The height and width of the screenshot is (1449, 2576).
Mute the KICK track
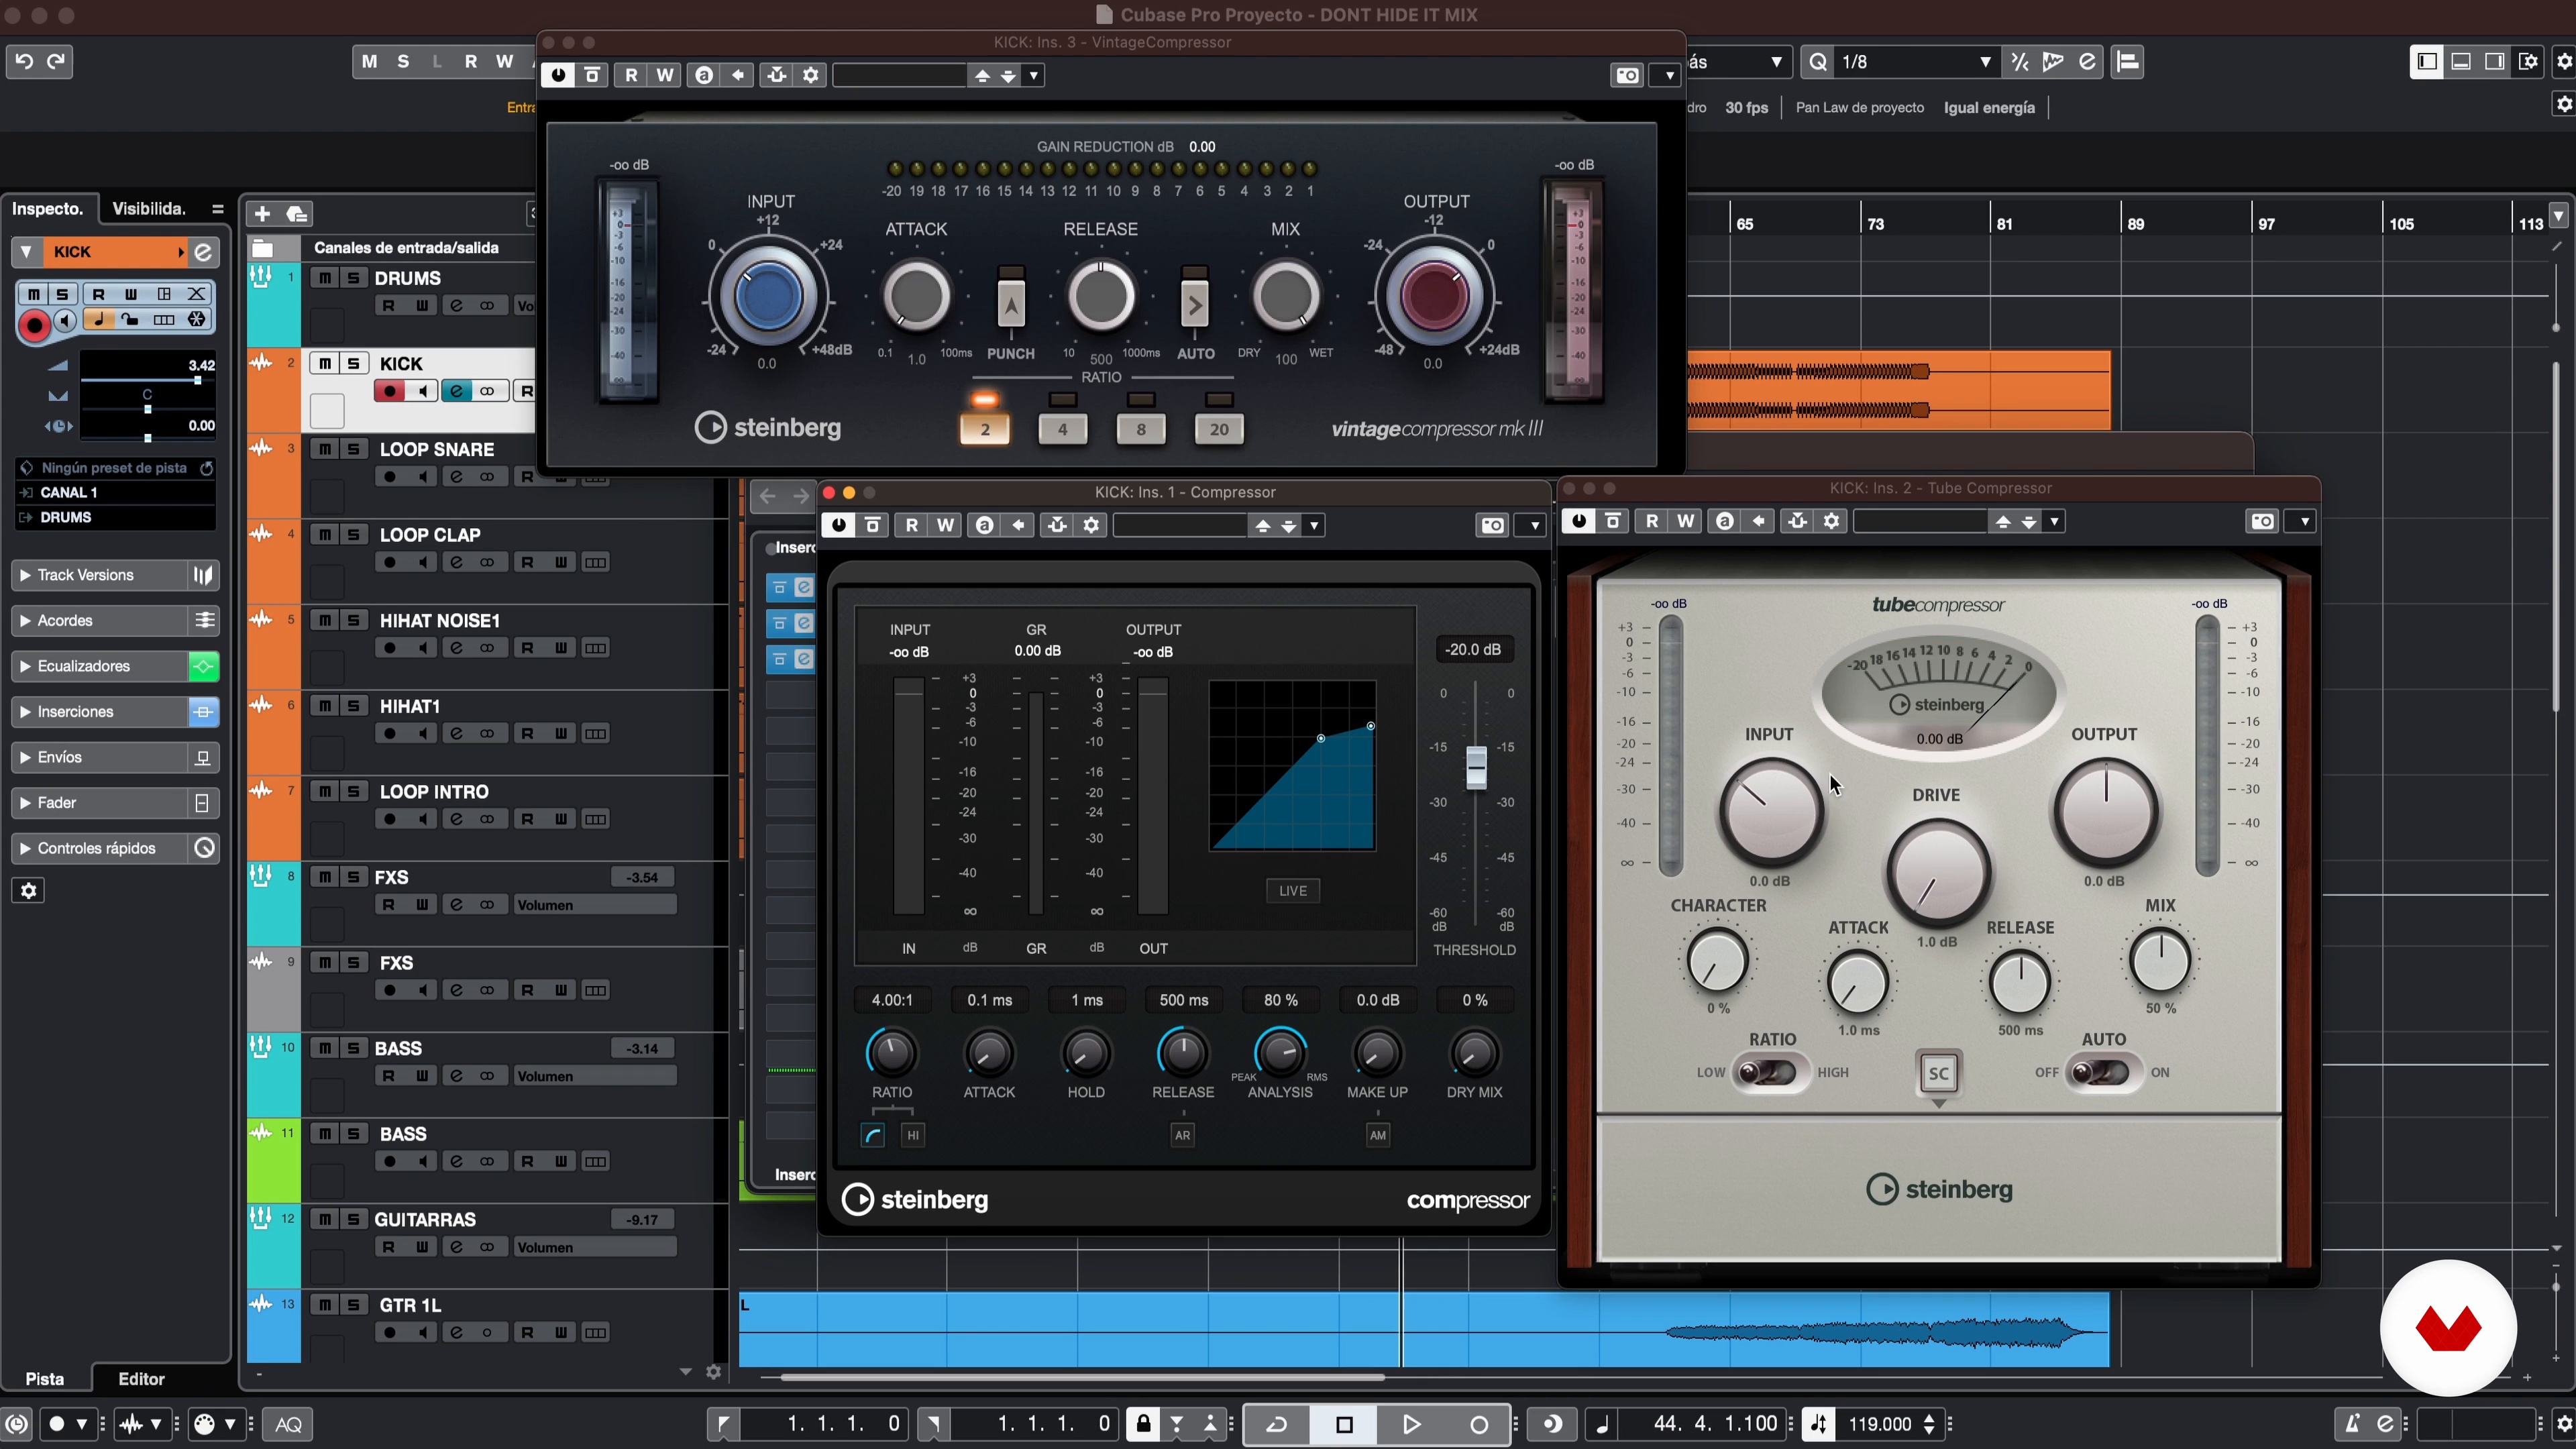click(x=325, y=363)
